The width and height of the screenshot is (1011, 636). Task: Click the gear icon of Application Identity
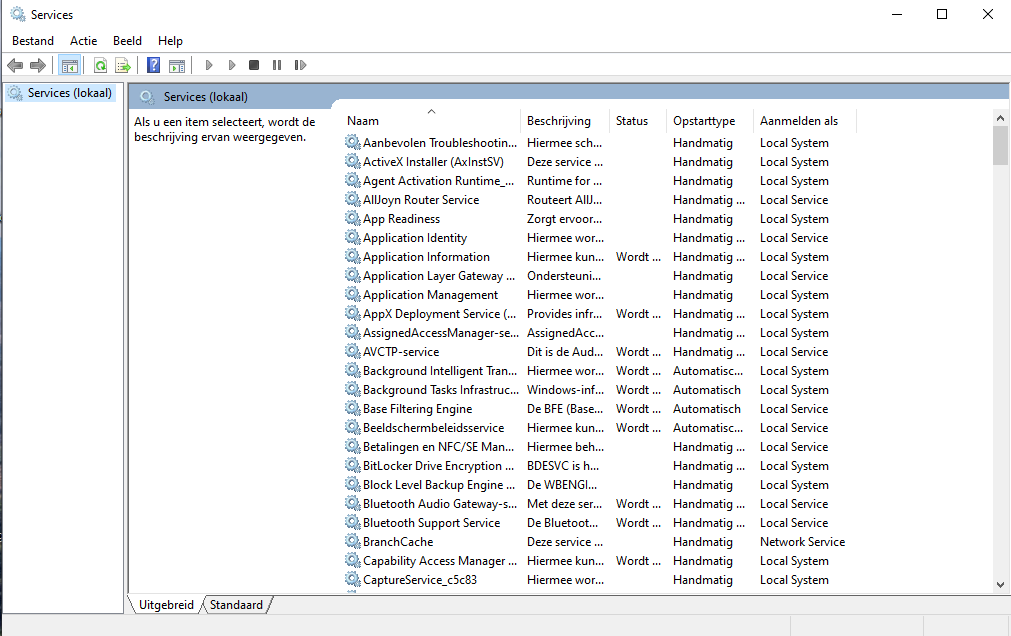352,237
